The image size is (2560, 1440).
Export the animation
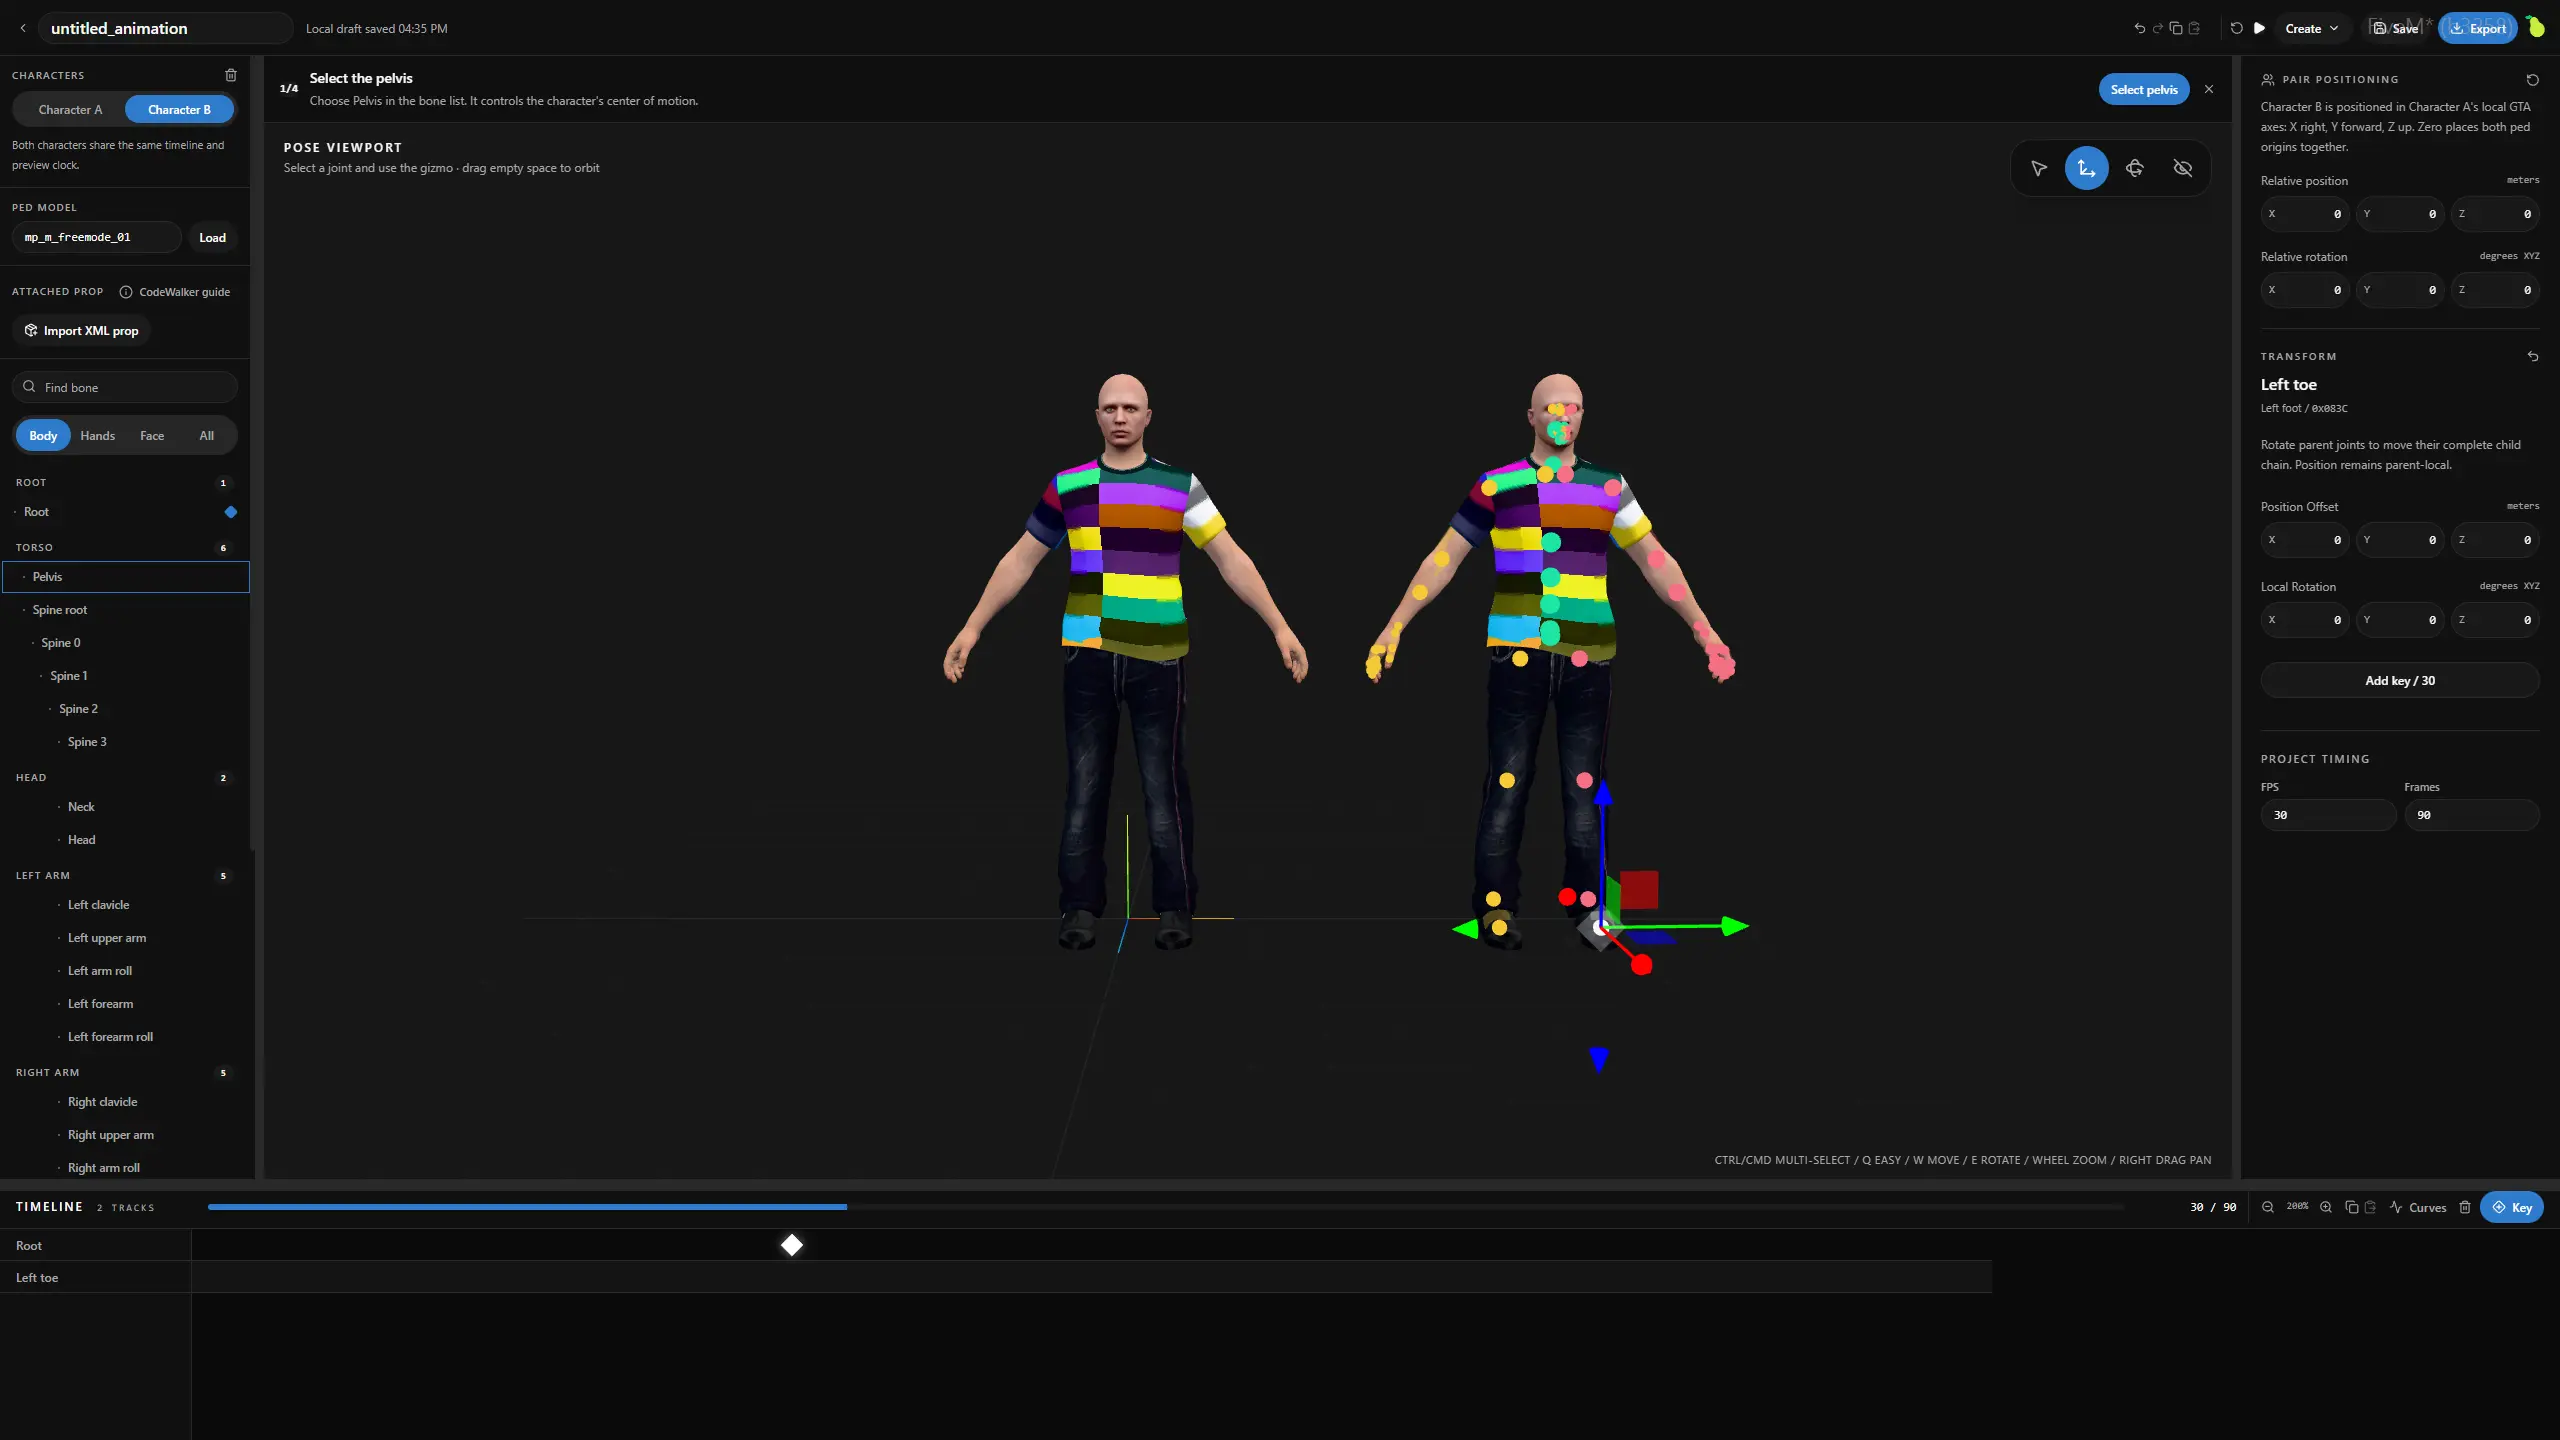pyautogui.click(x=2478, y=28)
